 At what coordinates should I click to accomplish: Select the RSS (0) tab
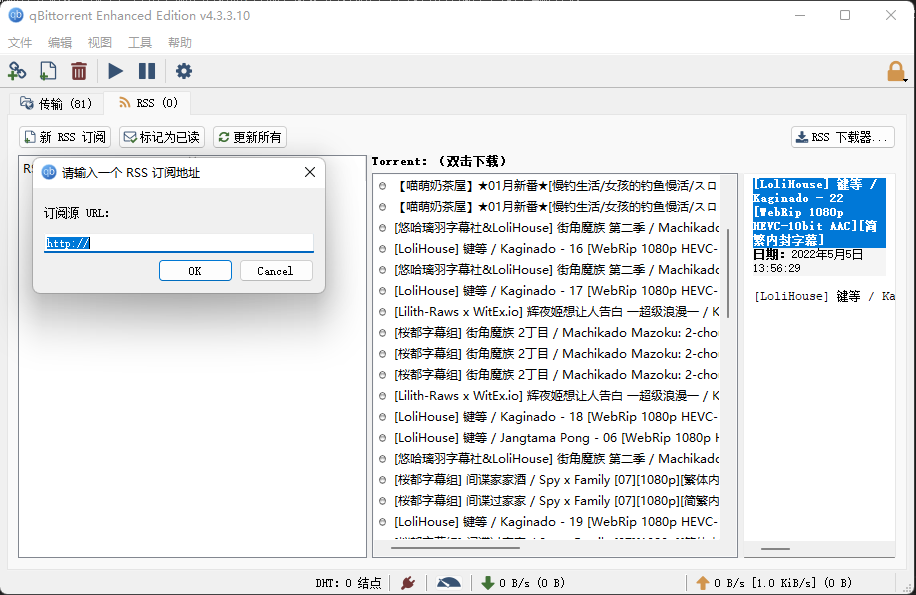coord(148,103)
